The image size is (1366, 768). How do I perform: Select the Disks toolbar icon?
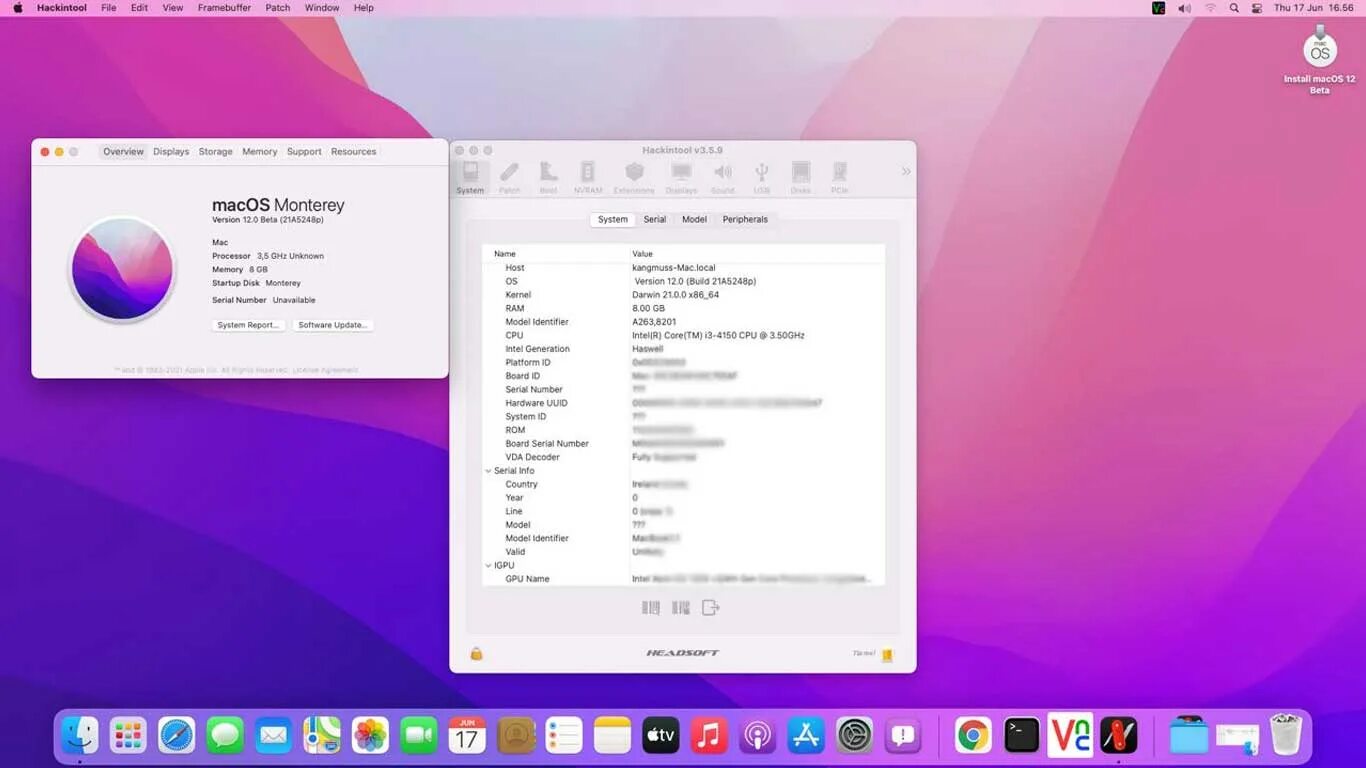pos(800,172)
